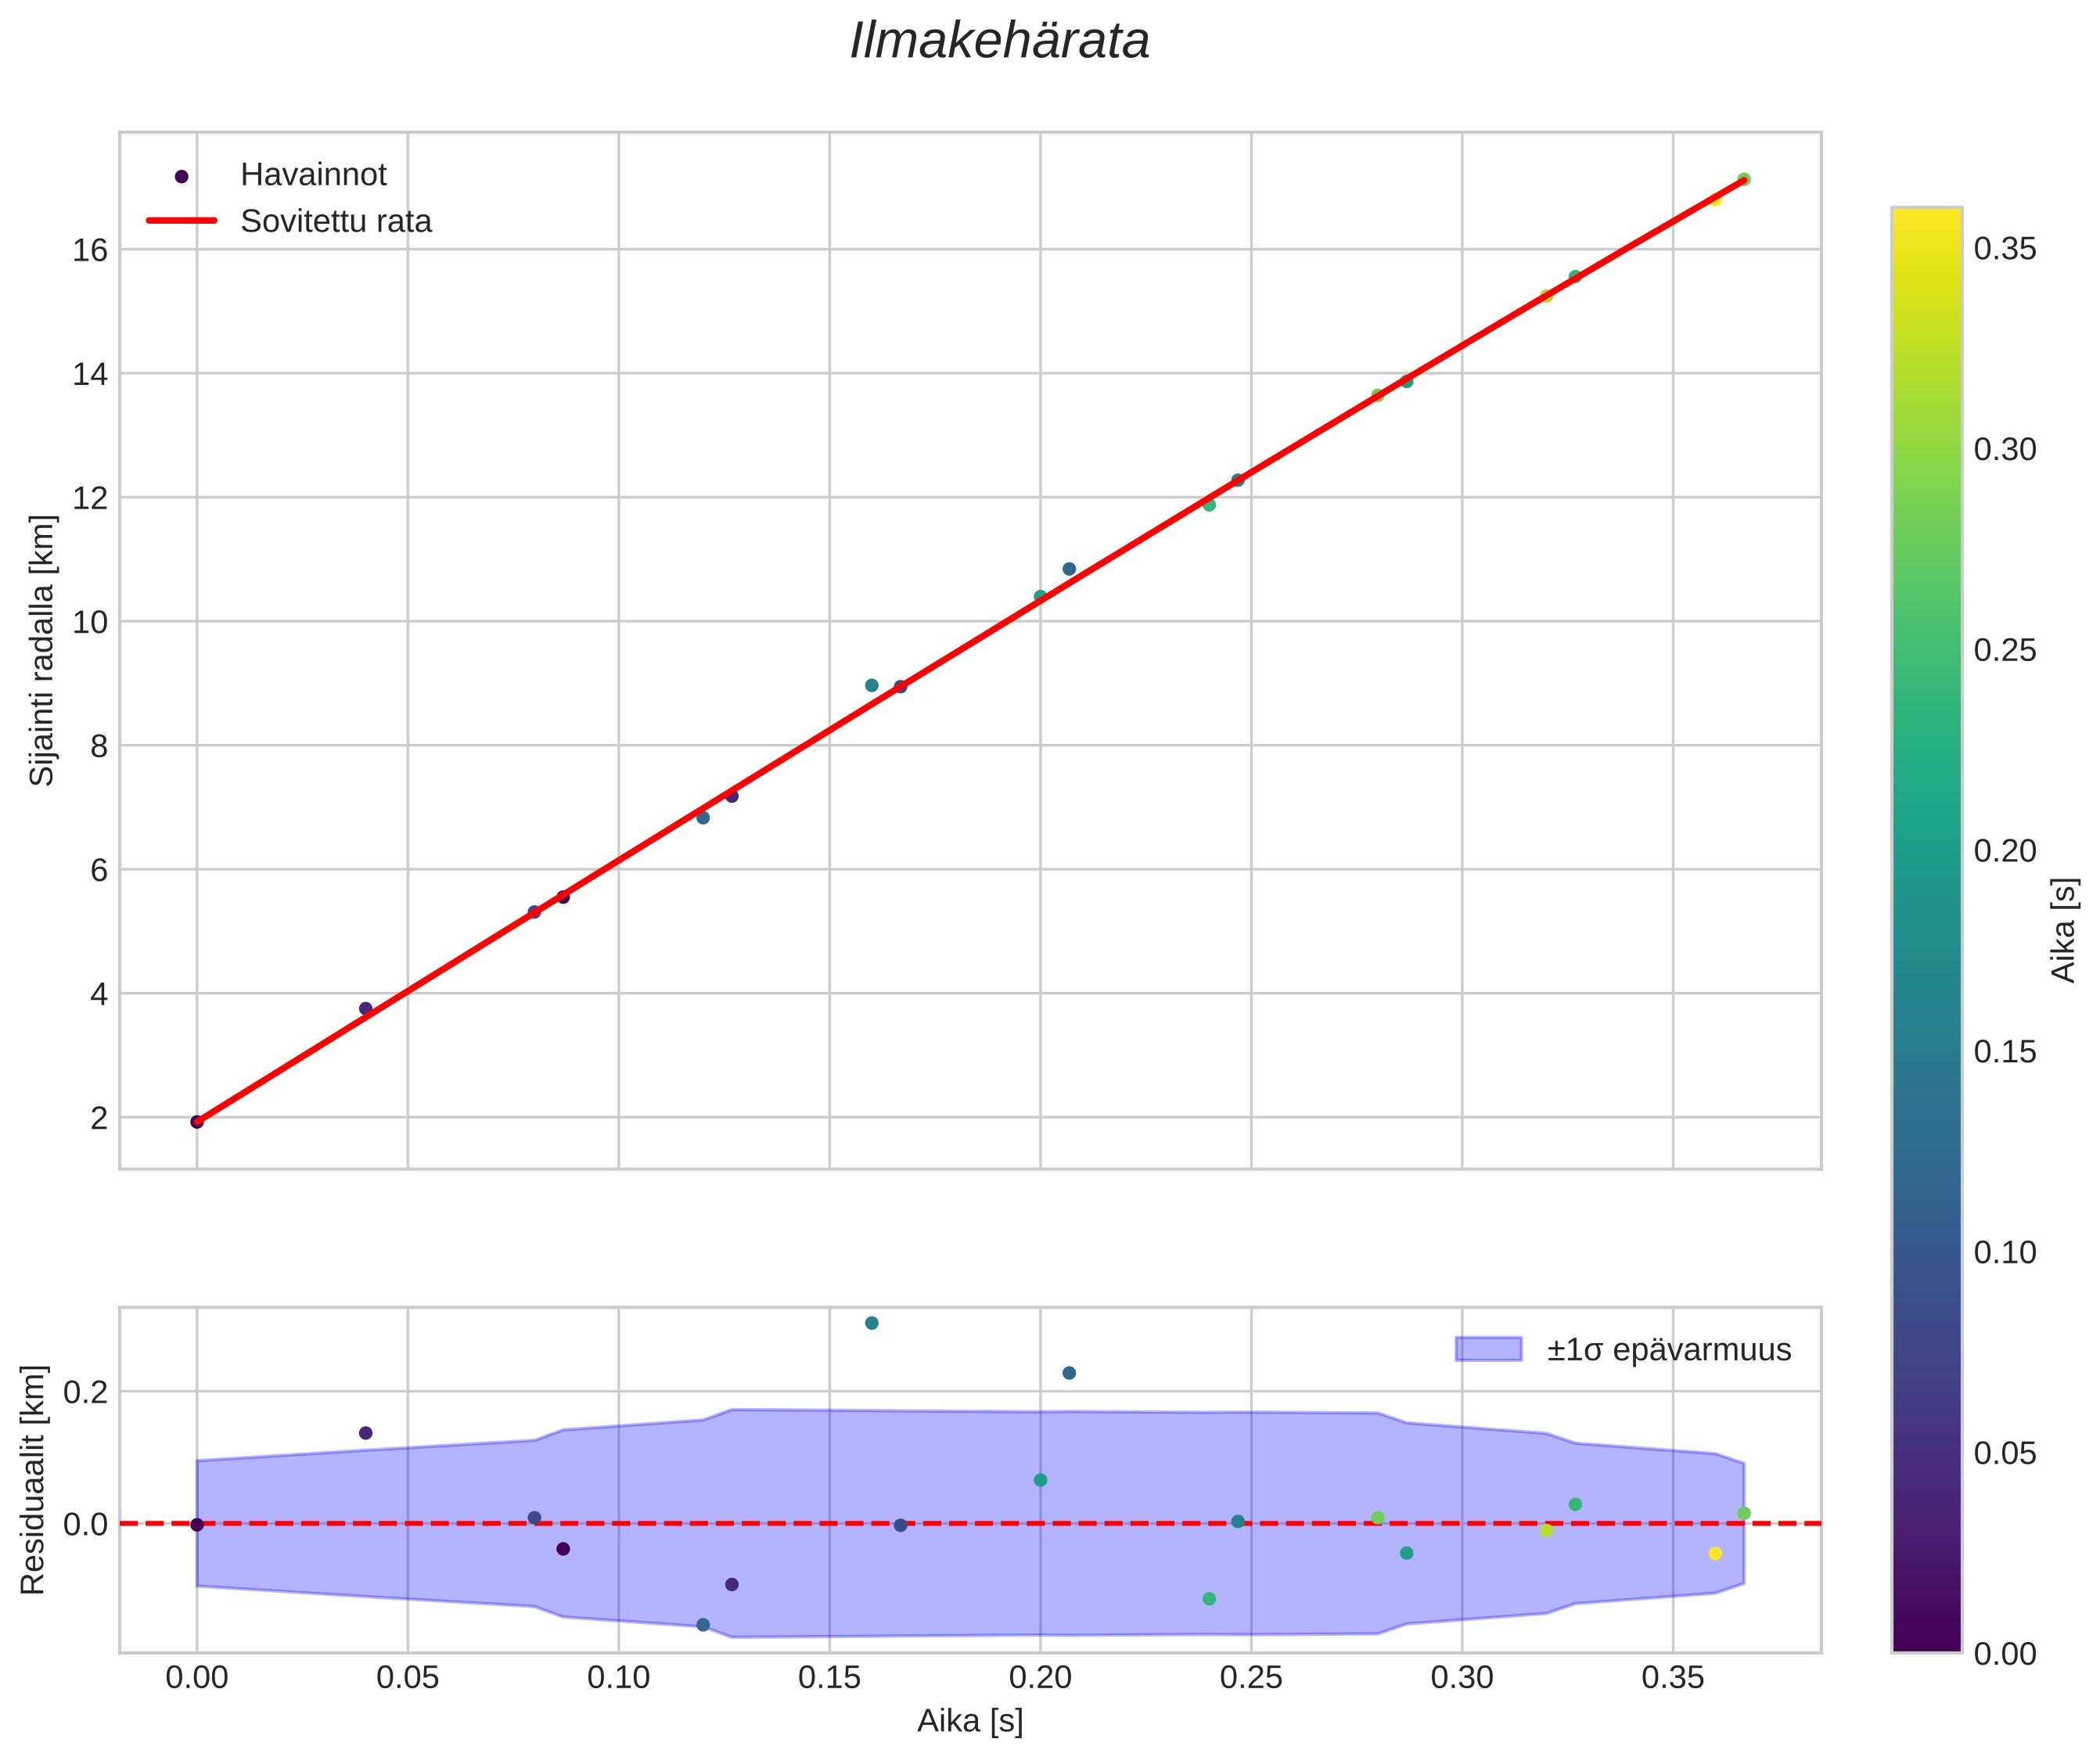This screenshot has width=2100, height=1757.
Task: Click the bottom 'Aika [s]' x-axis label
Action: click(970, 1720)
